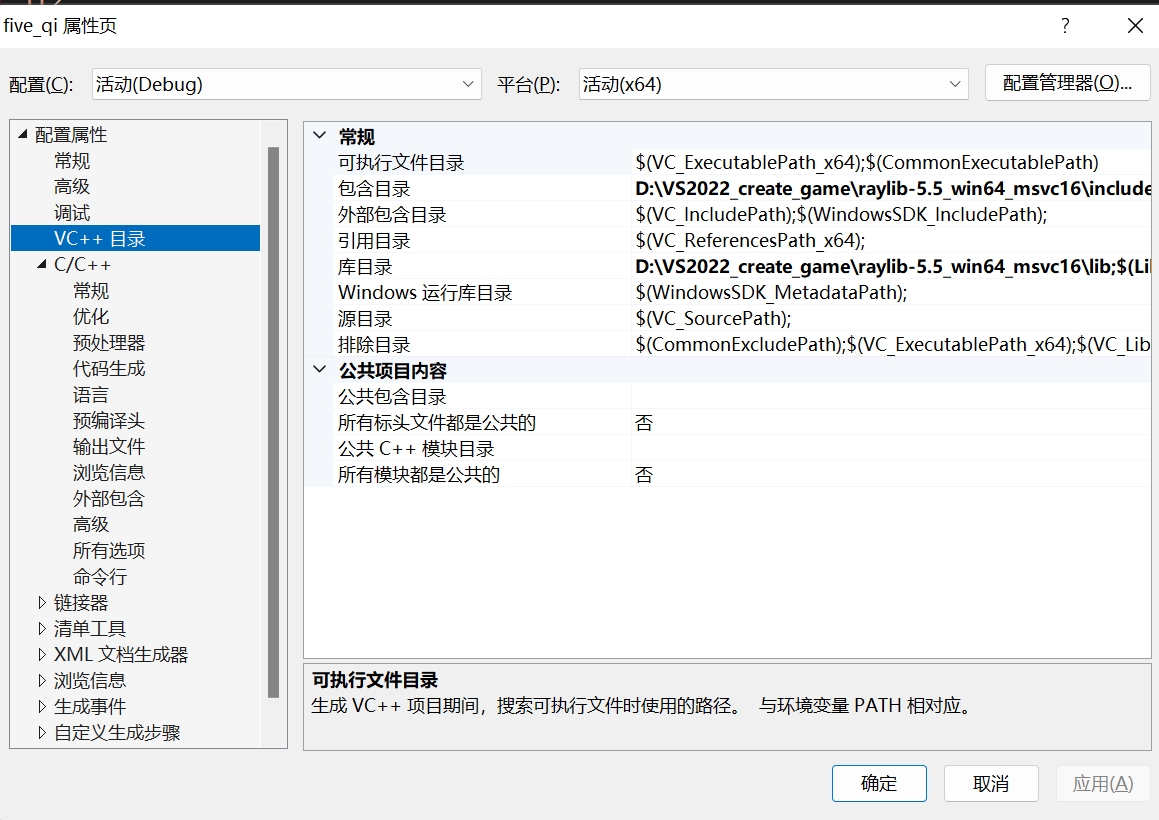Click the $(VC_ReferencesPath_x64) value
This screenshot has height=820, width=1159.
tap(750, 240)
